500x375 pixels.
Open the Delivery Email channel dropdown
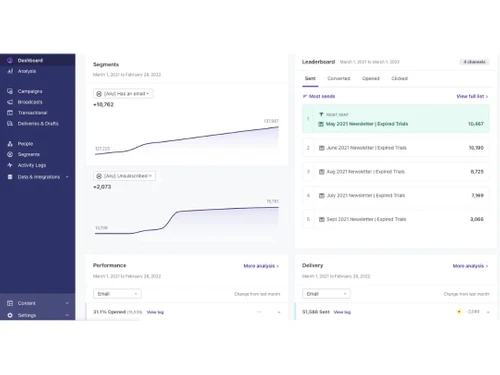point(326,294)
